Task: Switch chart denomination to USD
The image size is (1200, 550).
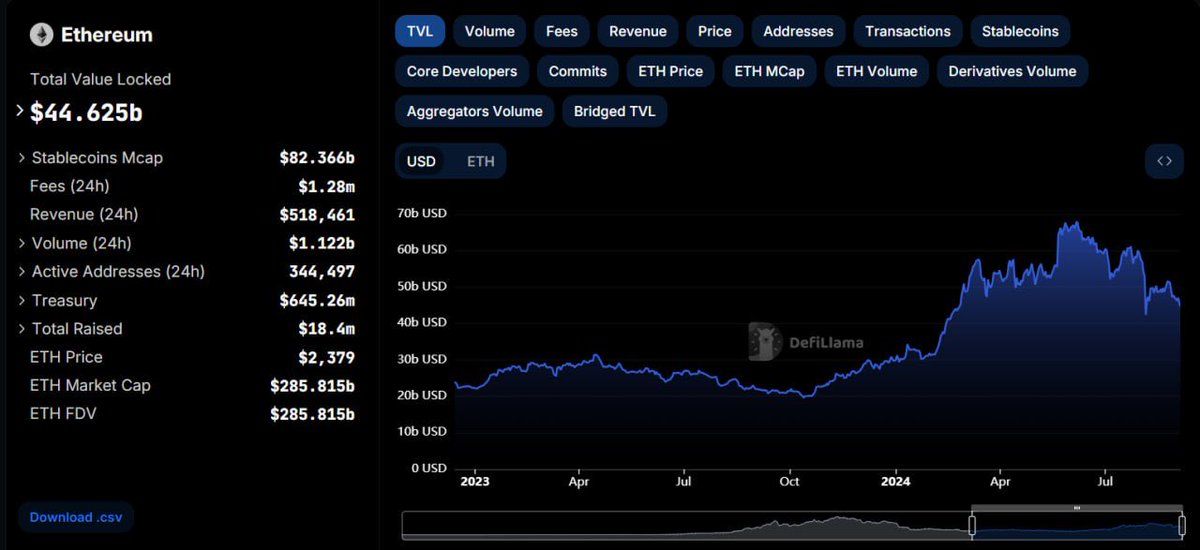Action: point(421,161)
